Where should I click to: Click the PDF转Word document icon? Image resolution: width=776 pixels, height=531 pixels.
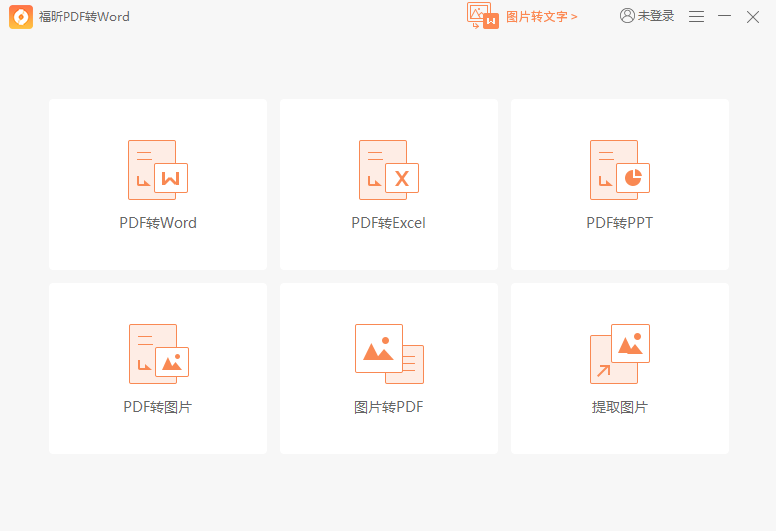tap(157, 170)
